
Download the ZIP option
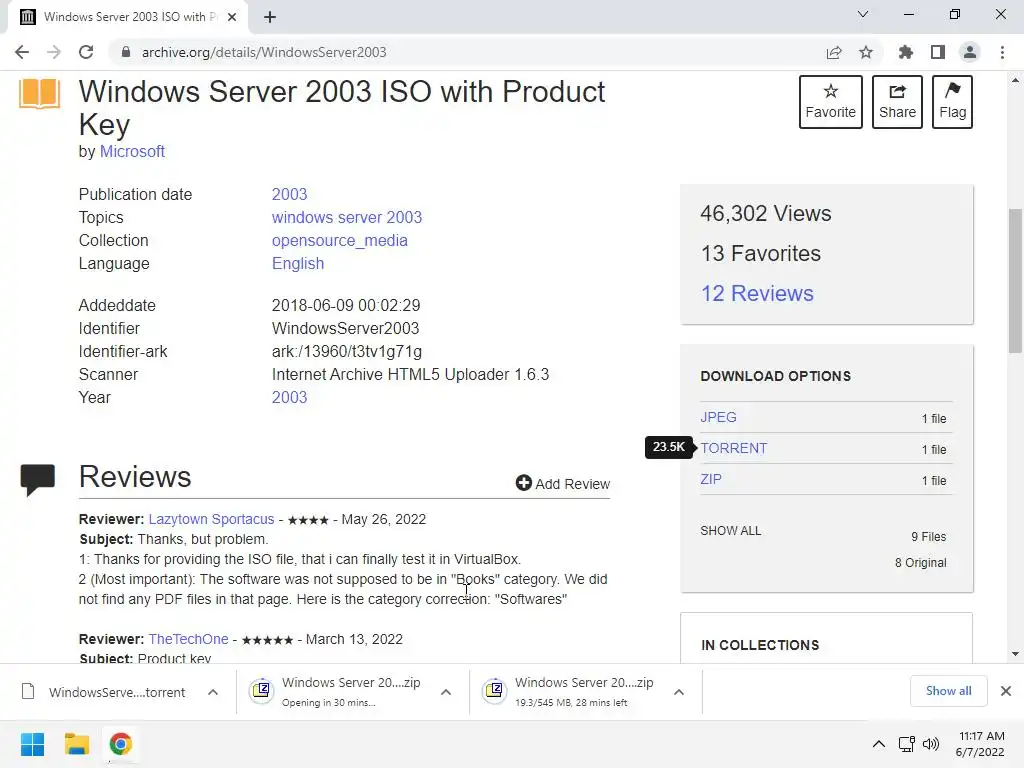click(x=711, y=479)
